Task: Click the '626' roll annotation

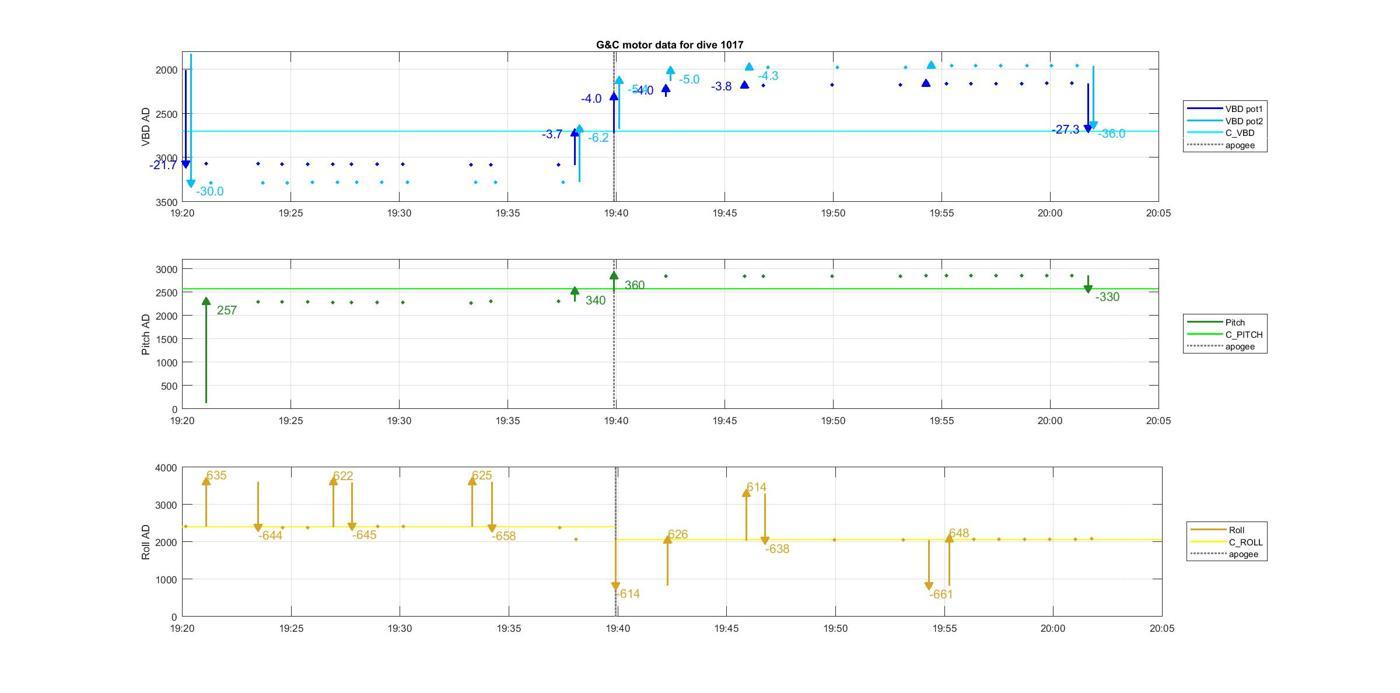Action: click(677, 535)
